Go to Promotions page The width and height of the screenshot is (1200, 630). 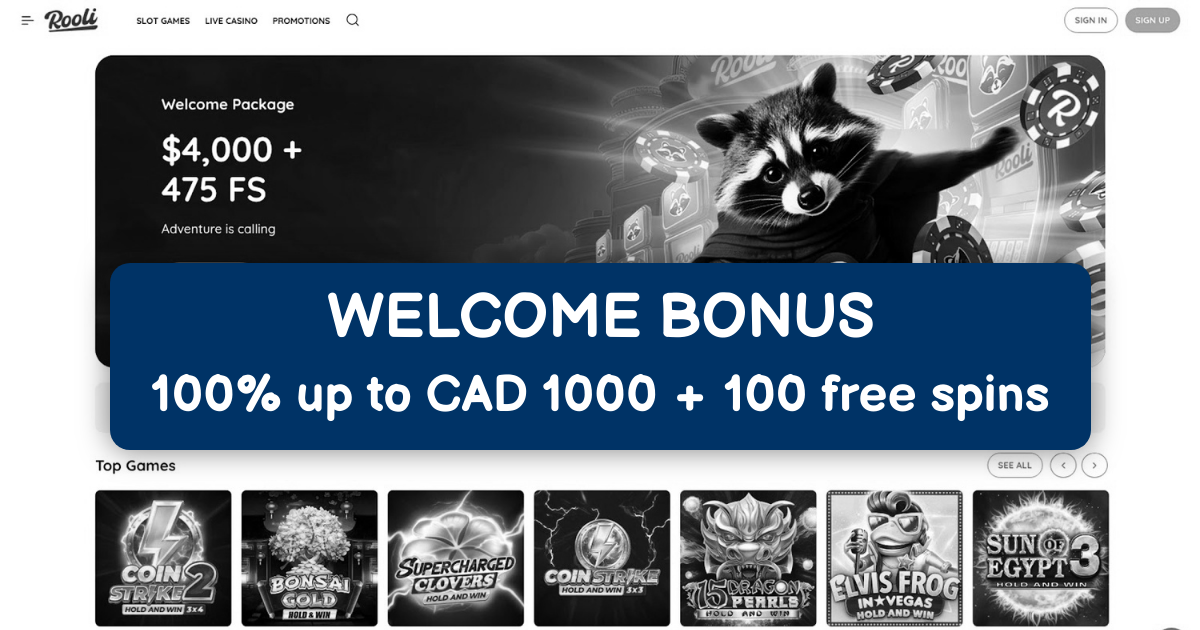pyautogui.click(x=301, y=21)
